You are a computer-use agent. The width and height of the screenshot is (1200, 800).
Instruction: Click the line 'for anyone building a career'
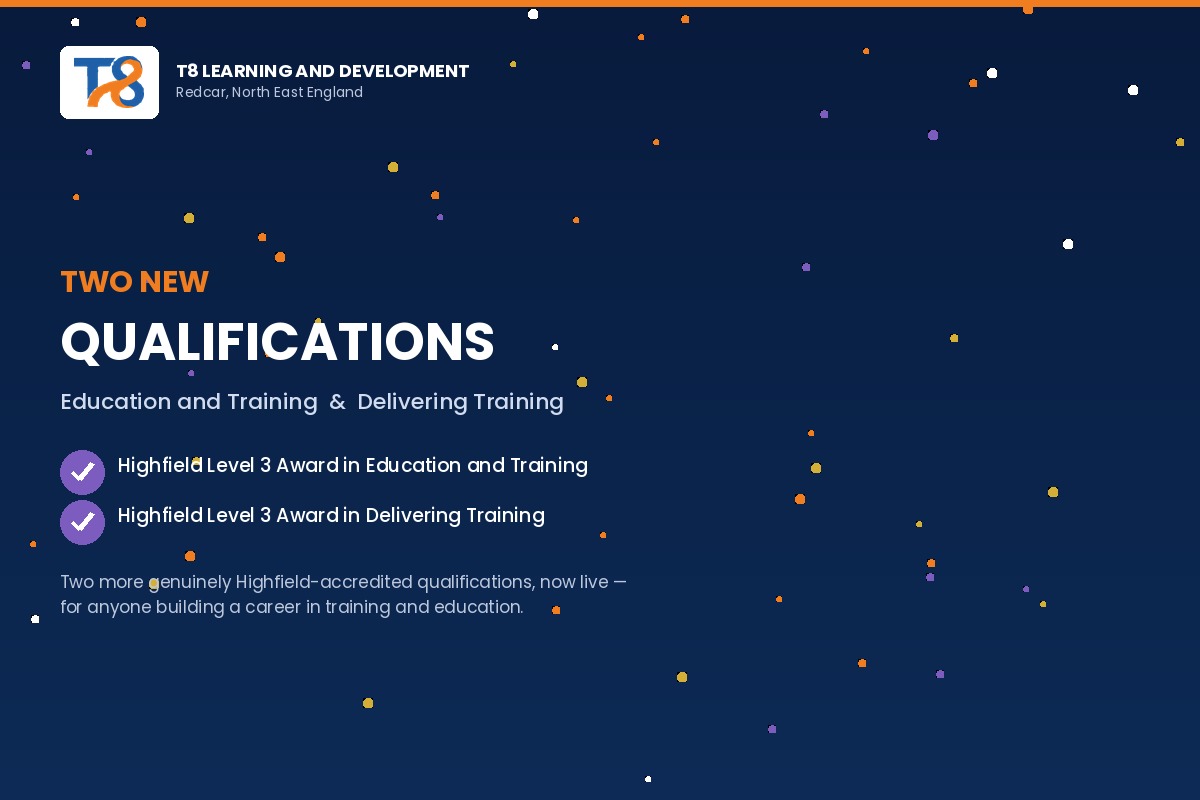291,607
